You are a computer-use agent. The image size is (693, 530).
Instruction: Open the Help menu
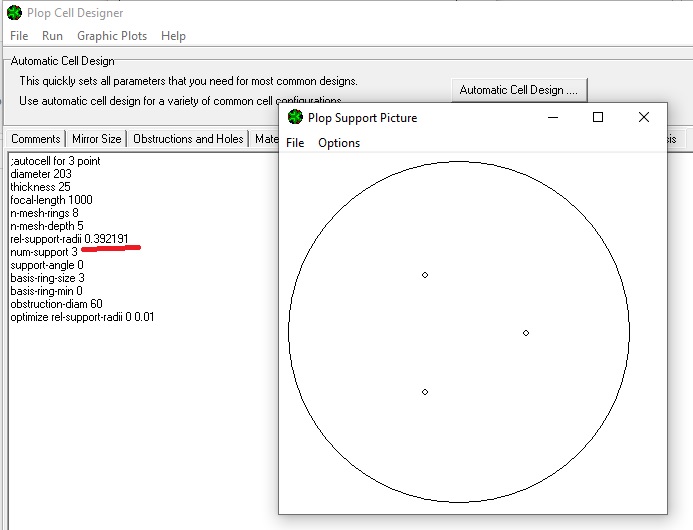[173, 36]
